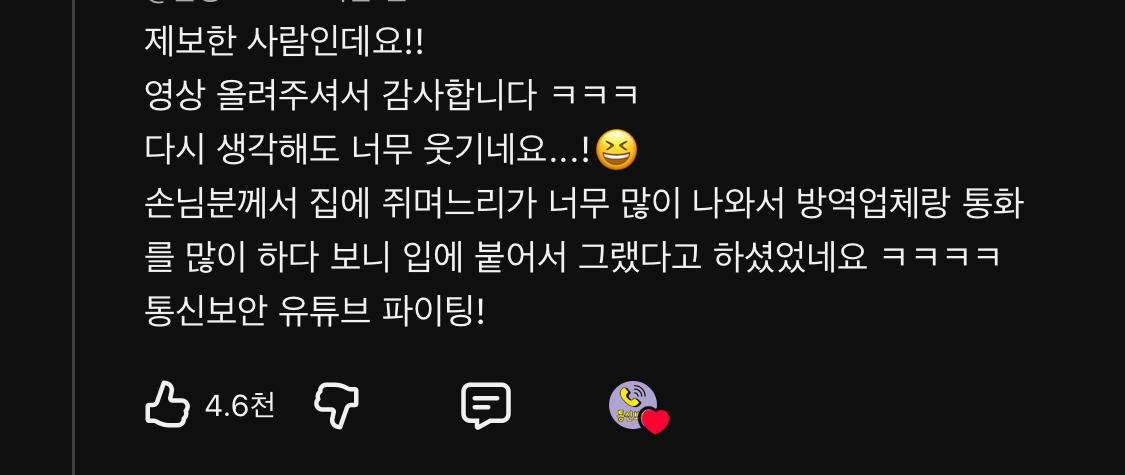
Task: Open the reply box via the speech bubble icon
Action: (486, 405)
